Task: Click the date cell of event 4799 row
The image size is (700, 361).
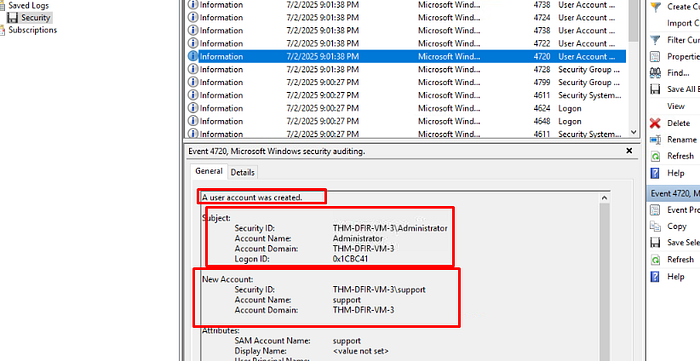Action: pyautogui.click(x=323, y=82)
